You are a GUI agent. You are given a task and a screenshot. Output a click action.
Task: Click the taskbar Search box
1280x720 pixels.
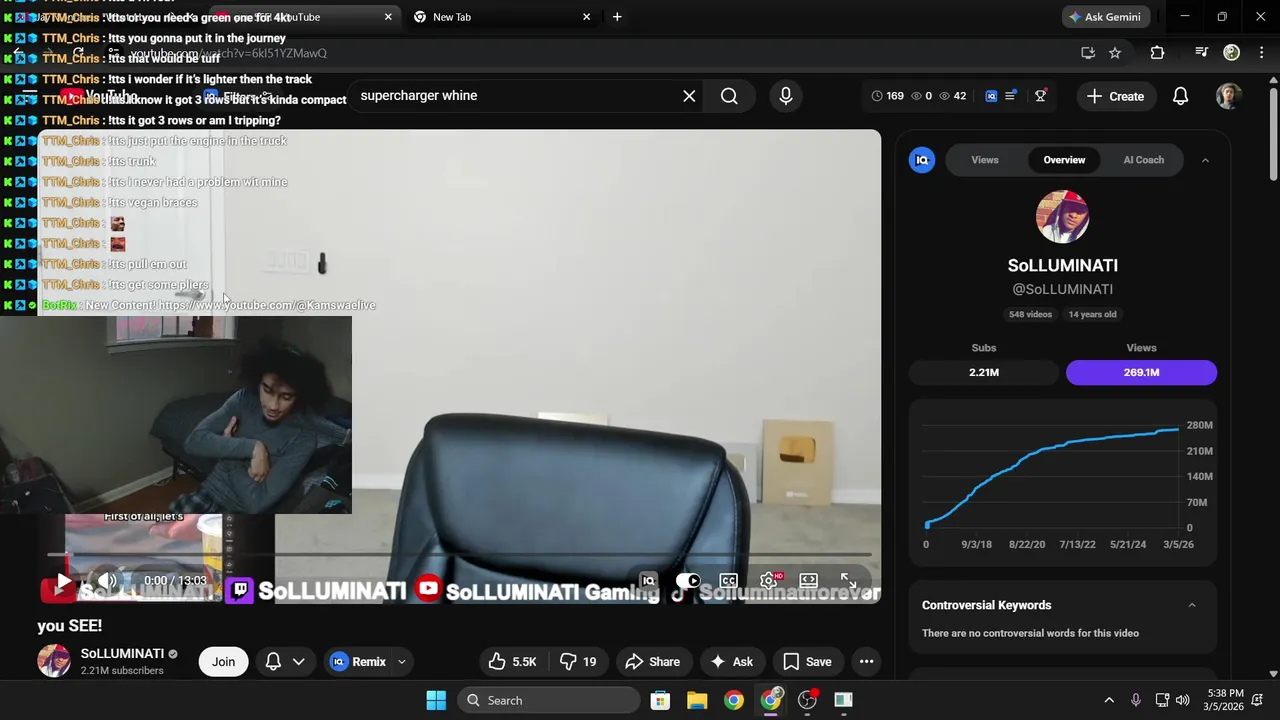(549, 700)
